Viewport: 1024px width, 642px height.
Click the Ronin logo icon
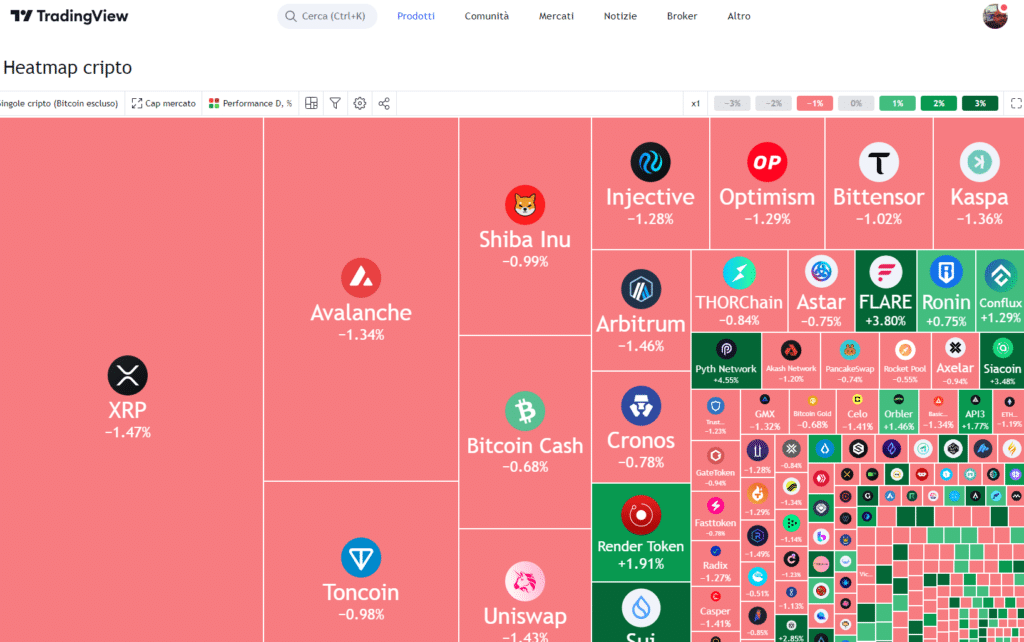pyautogui.click(x=946, y=272)
